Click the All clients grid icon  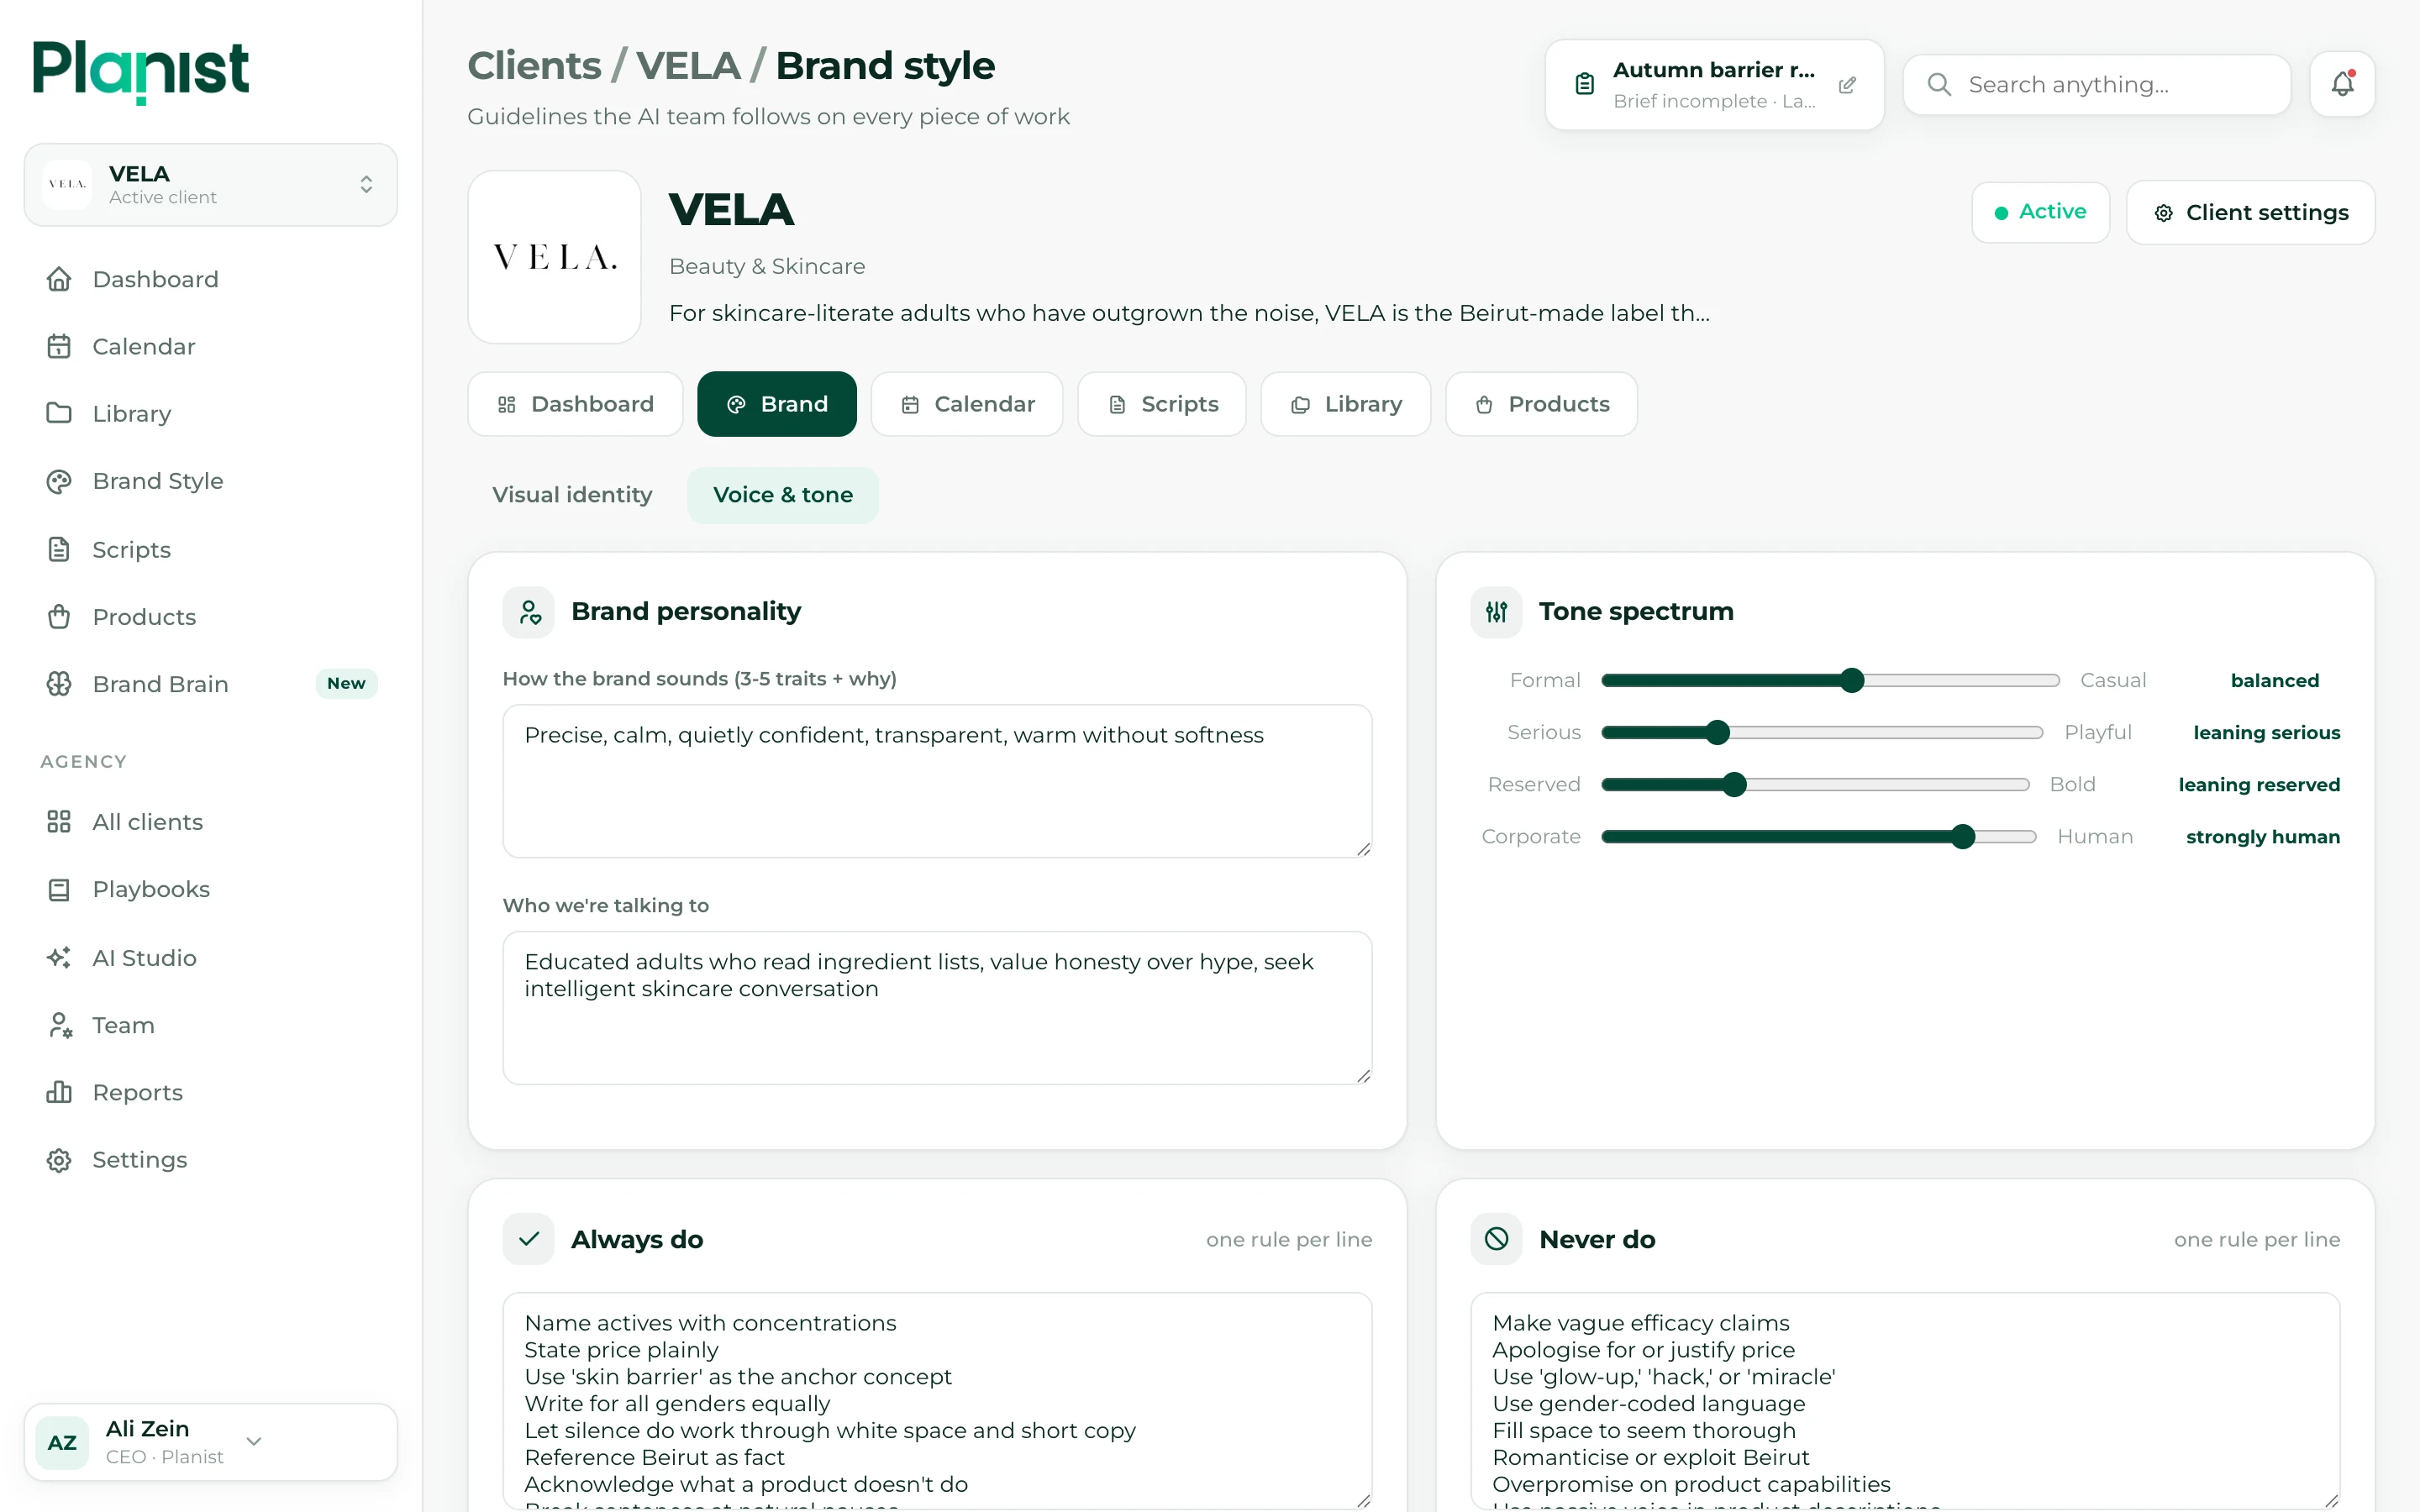(59, 822)
